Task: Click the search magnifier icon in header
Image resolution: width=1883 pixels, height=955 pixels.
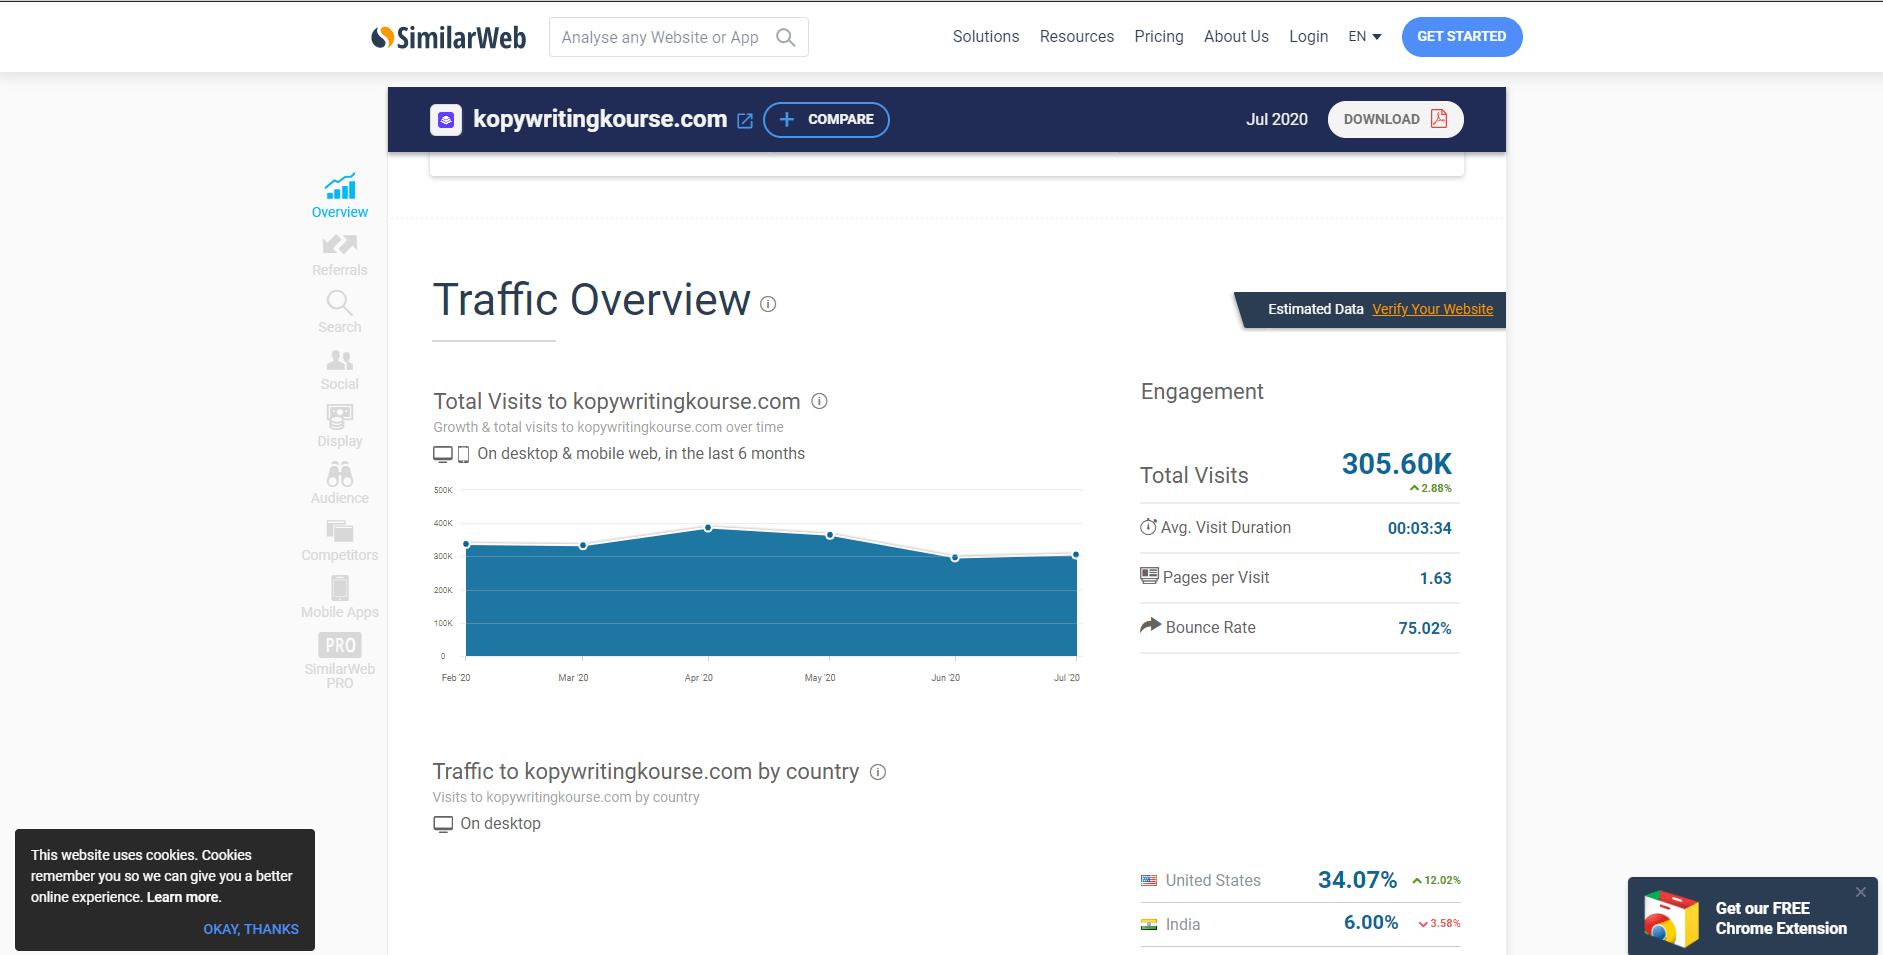Action: (786, 37)
